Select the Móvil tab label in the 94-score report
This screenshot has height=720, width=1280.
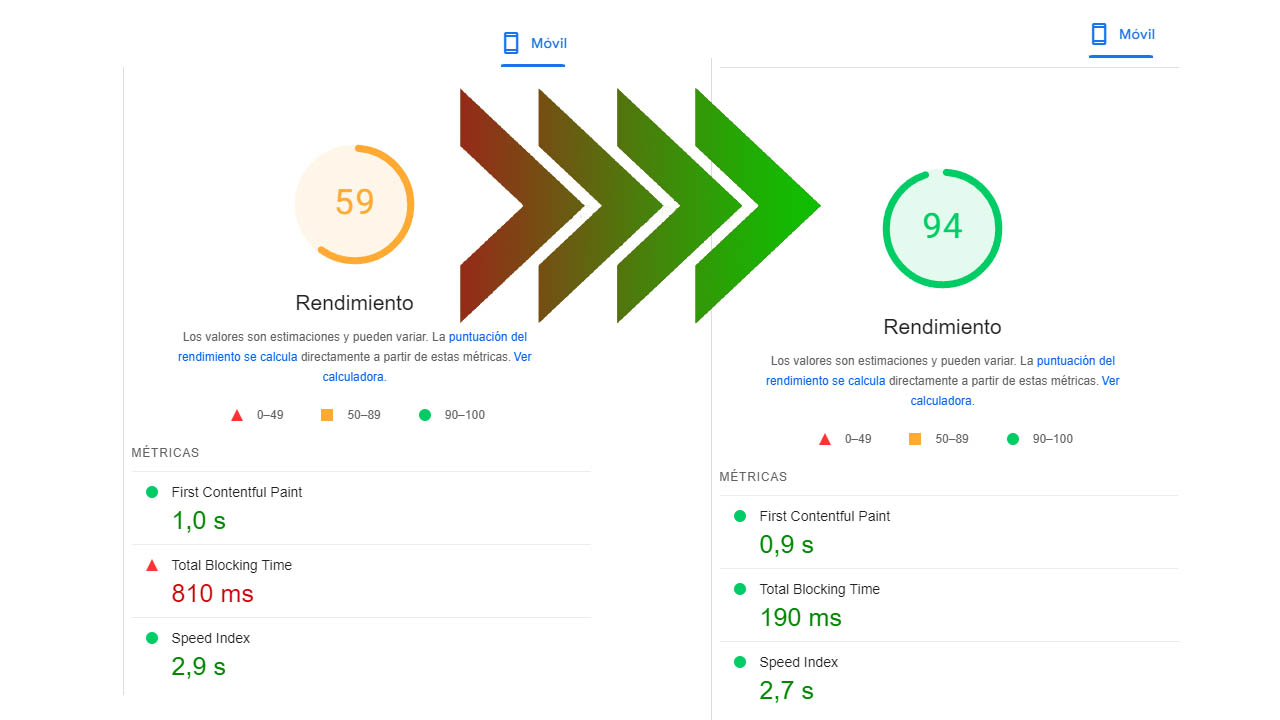pos(1137,35)
